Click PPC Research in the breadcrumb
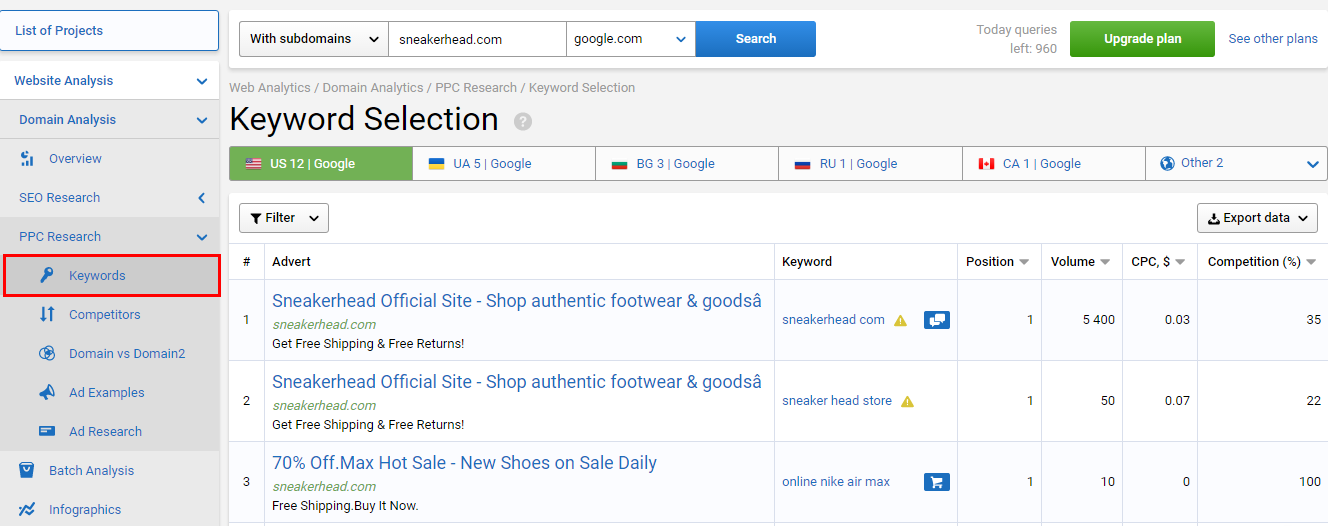This screenshot has width=1328, height=526. (476, 88)
